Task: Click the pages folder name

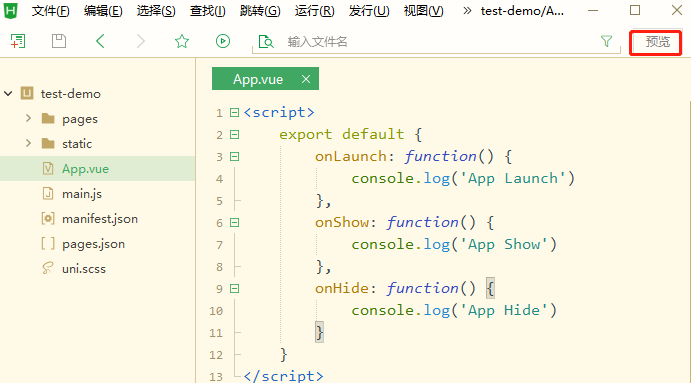Action: point(80,119)
